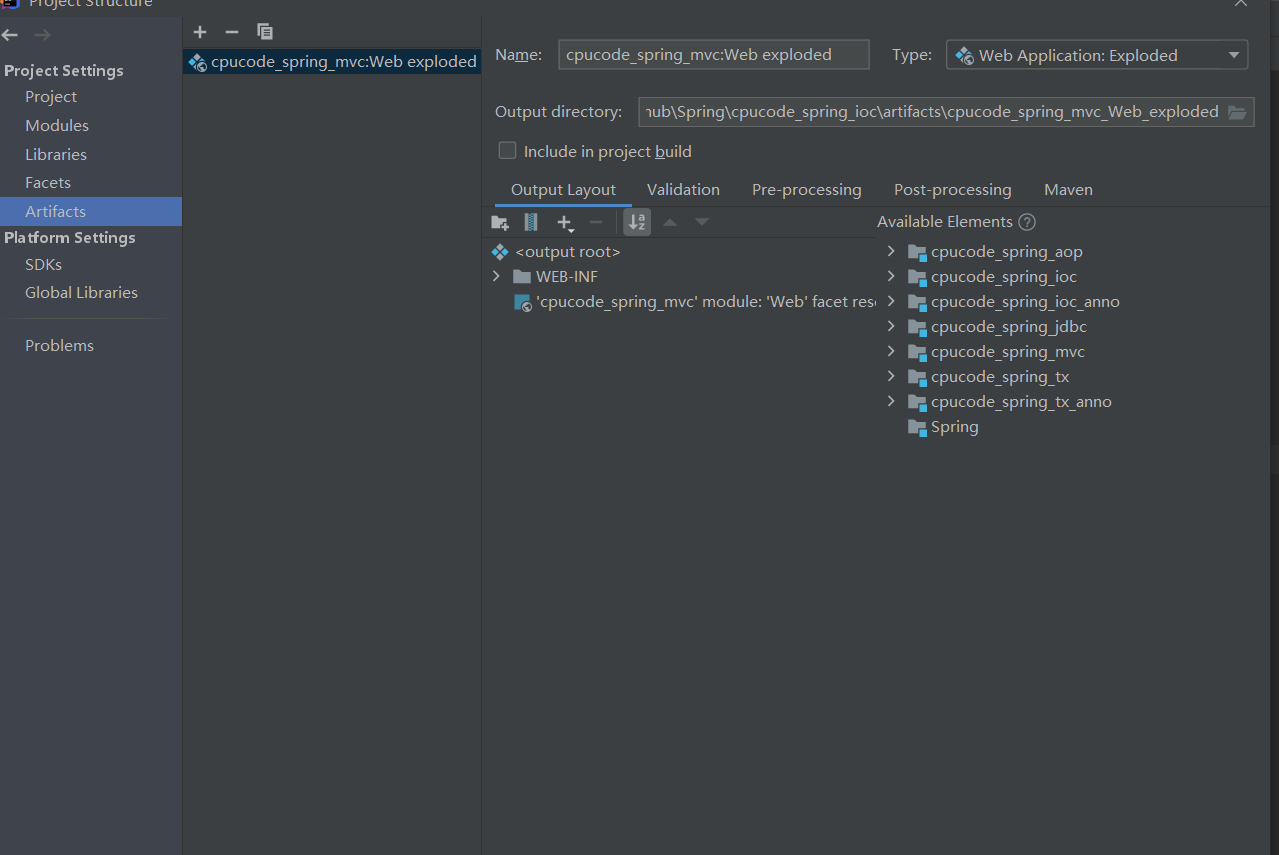Click WEB-INF label text
Viewport: 1279px width, 855px height.
pyautogui.click(x=566, y=277)
